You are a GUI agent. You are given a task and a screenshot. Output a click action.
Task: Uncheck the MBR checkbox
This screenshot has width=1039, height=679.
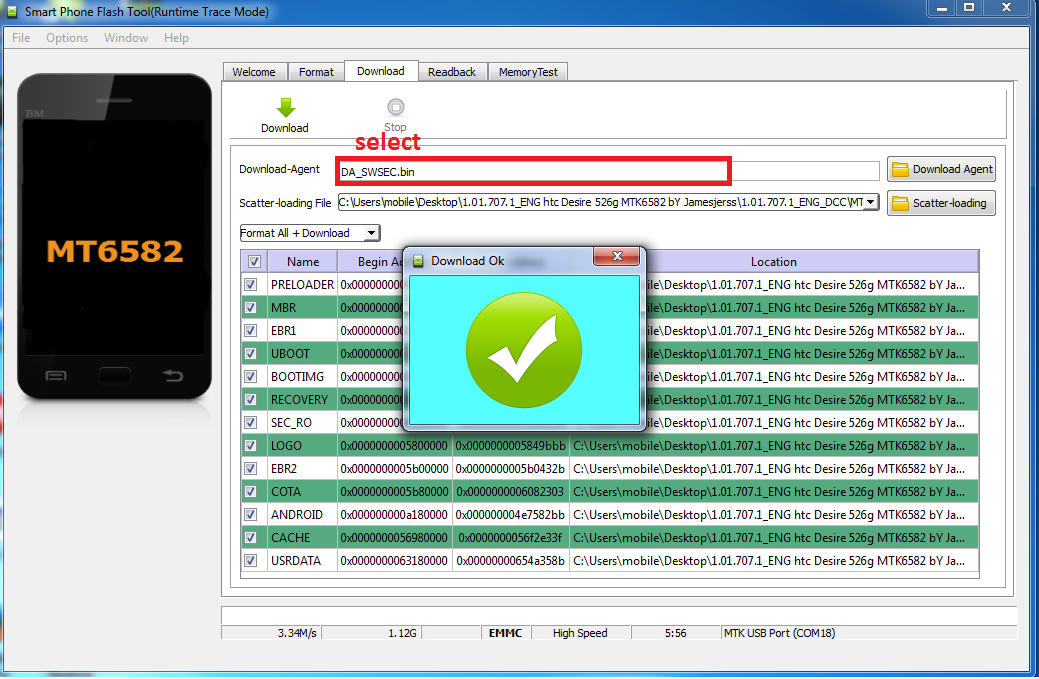(250, 308)
